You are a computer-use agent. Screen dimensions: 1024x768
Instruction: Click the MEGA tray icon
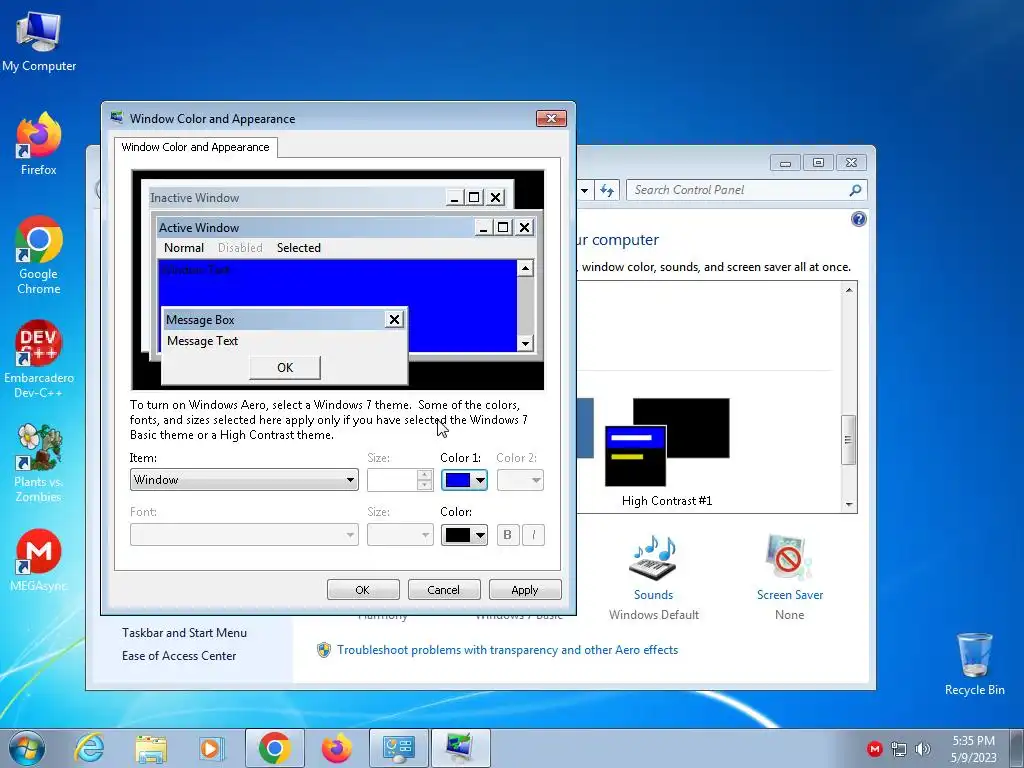(x=874, y=749)
